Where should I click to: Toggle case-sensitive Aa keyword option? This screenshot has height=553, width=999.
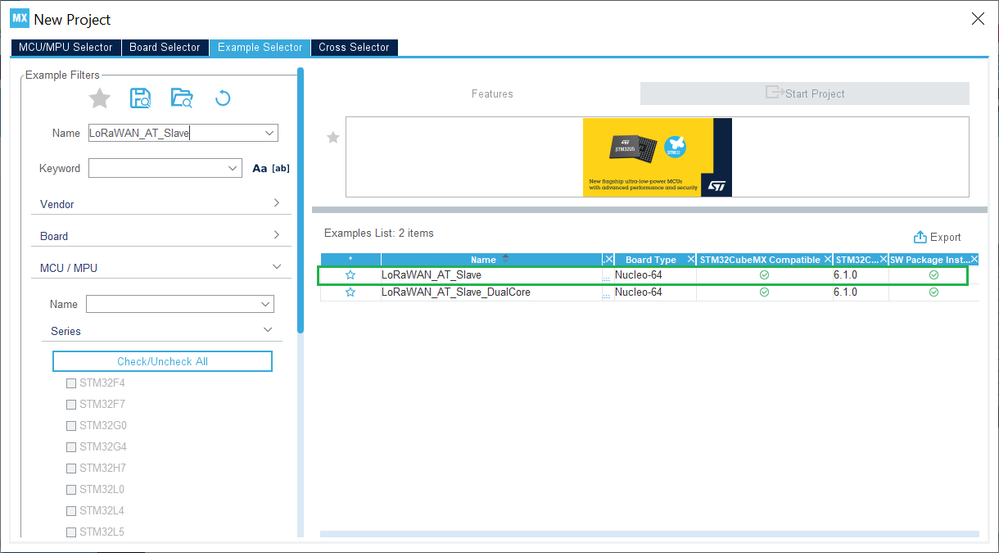click(259, 168)
